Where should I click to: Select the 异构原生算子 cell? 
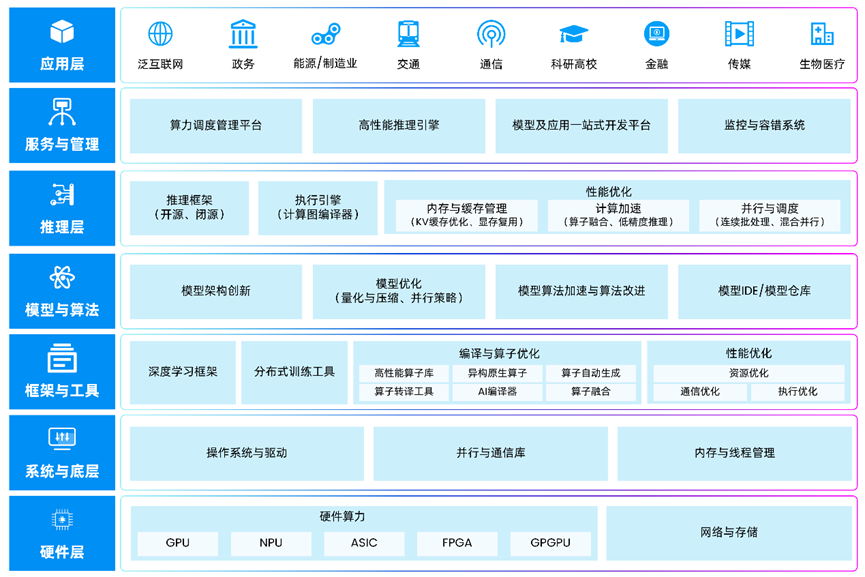tap(497, 373)
